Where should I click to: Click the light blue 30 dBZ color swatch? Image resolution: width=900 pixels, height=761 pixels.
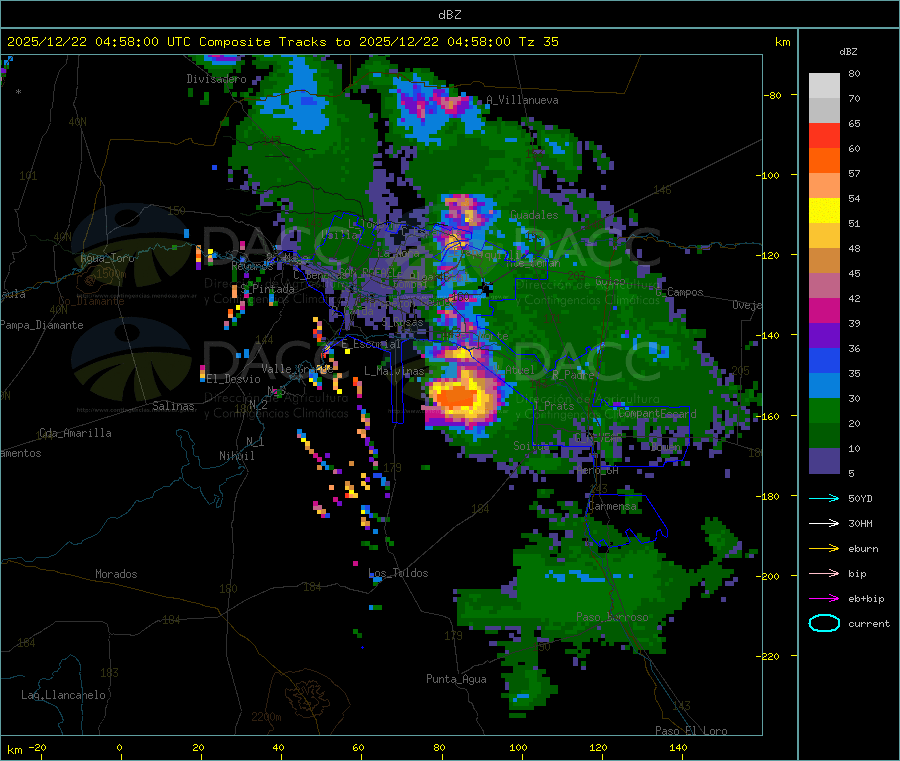coord(824,385)
